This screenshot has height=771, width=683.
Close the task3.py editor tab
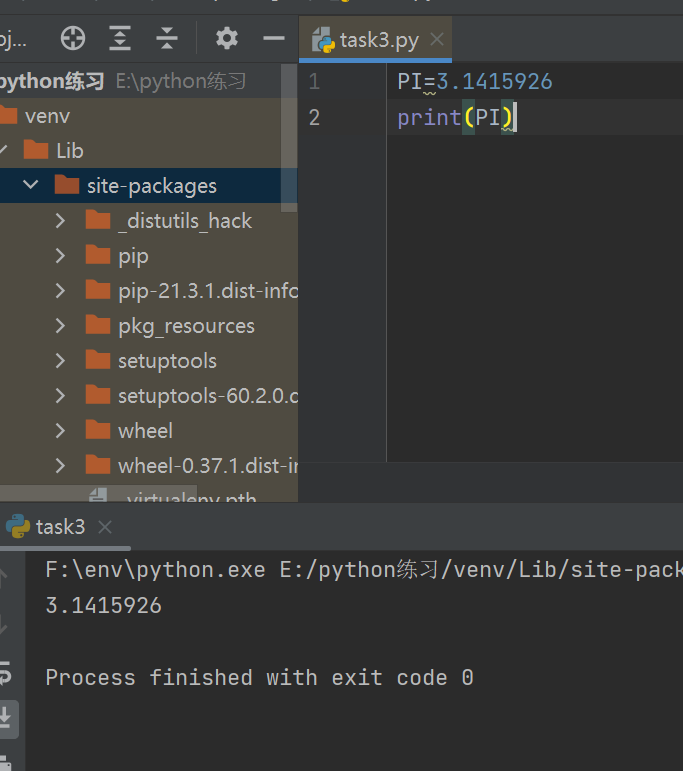[x=437, y=39]
